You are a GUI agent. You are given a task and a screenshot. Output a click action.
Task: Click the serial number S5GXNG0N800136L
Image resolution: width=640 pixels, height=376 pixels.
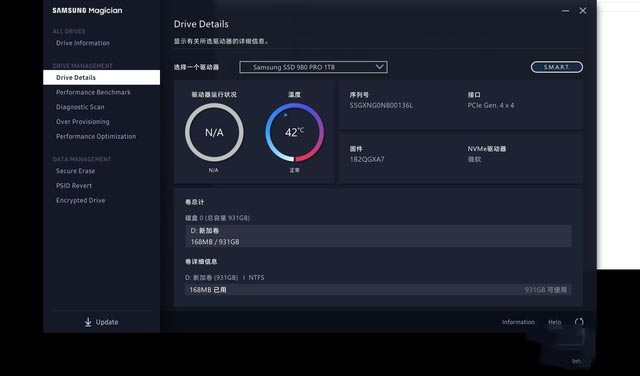click(381, 105)
